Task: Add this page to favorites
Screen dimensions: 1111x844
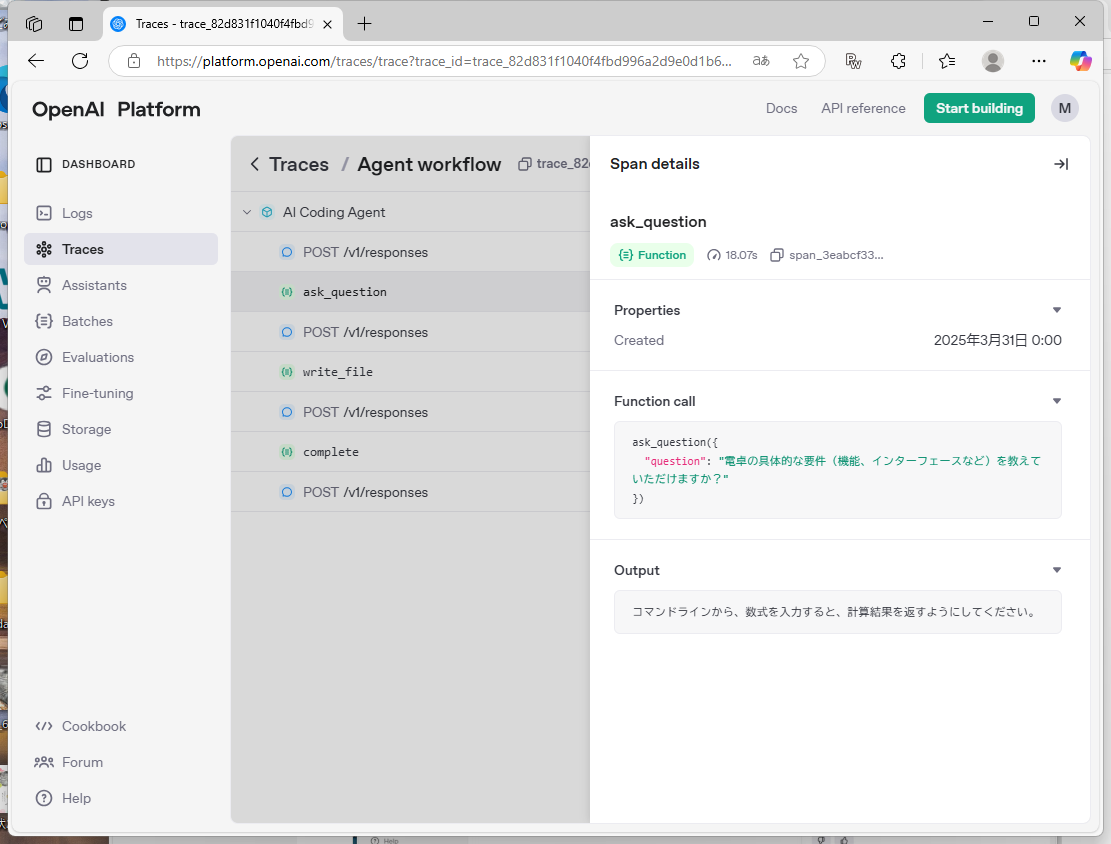Action: click(801, 61)
